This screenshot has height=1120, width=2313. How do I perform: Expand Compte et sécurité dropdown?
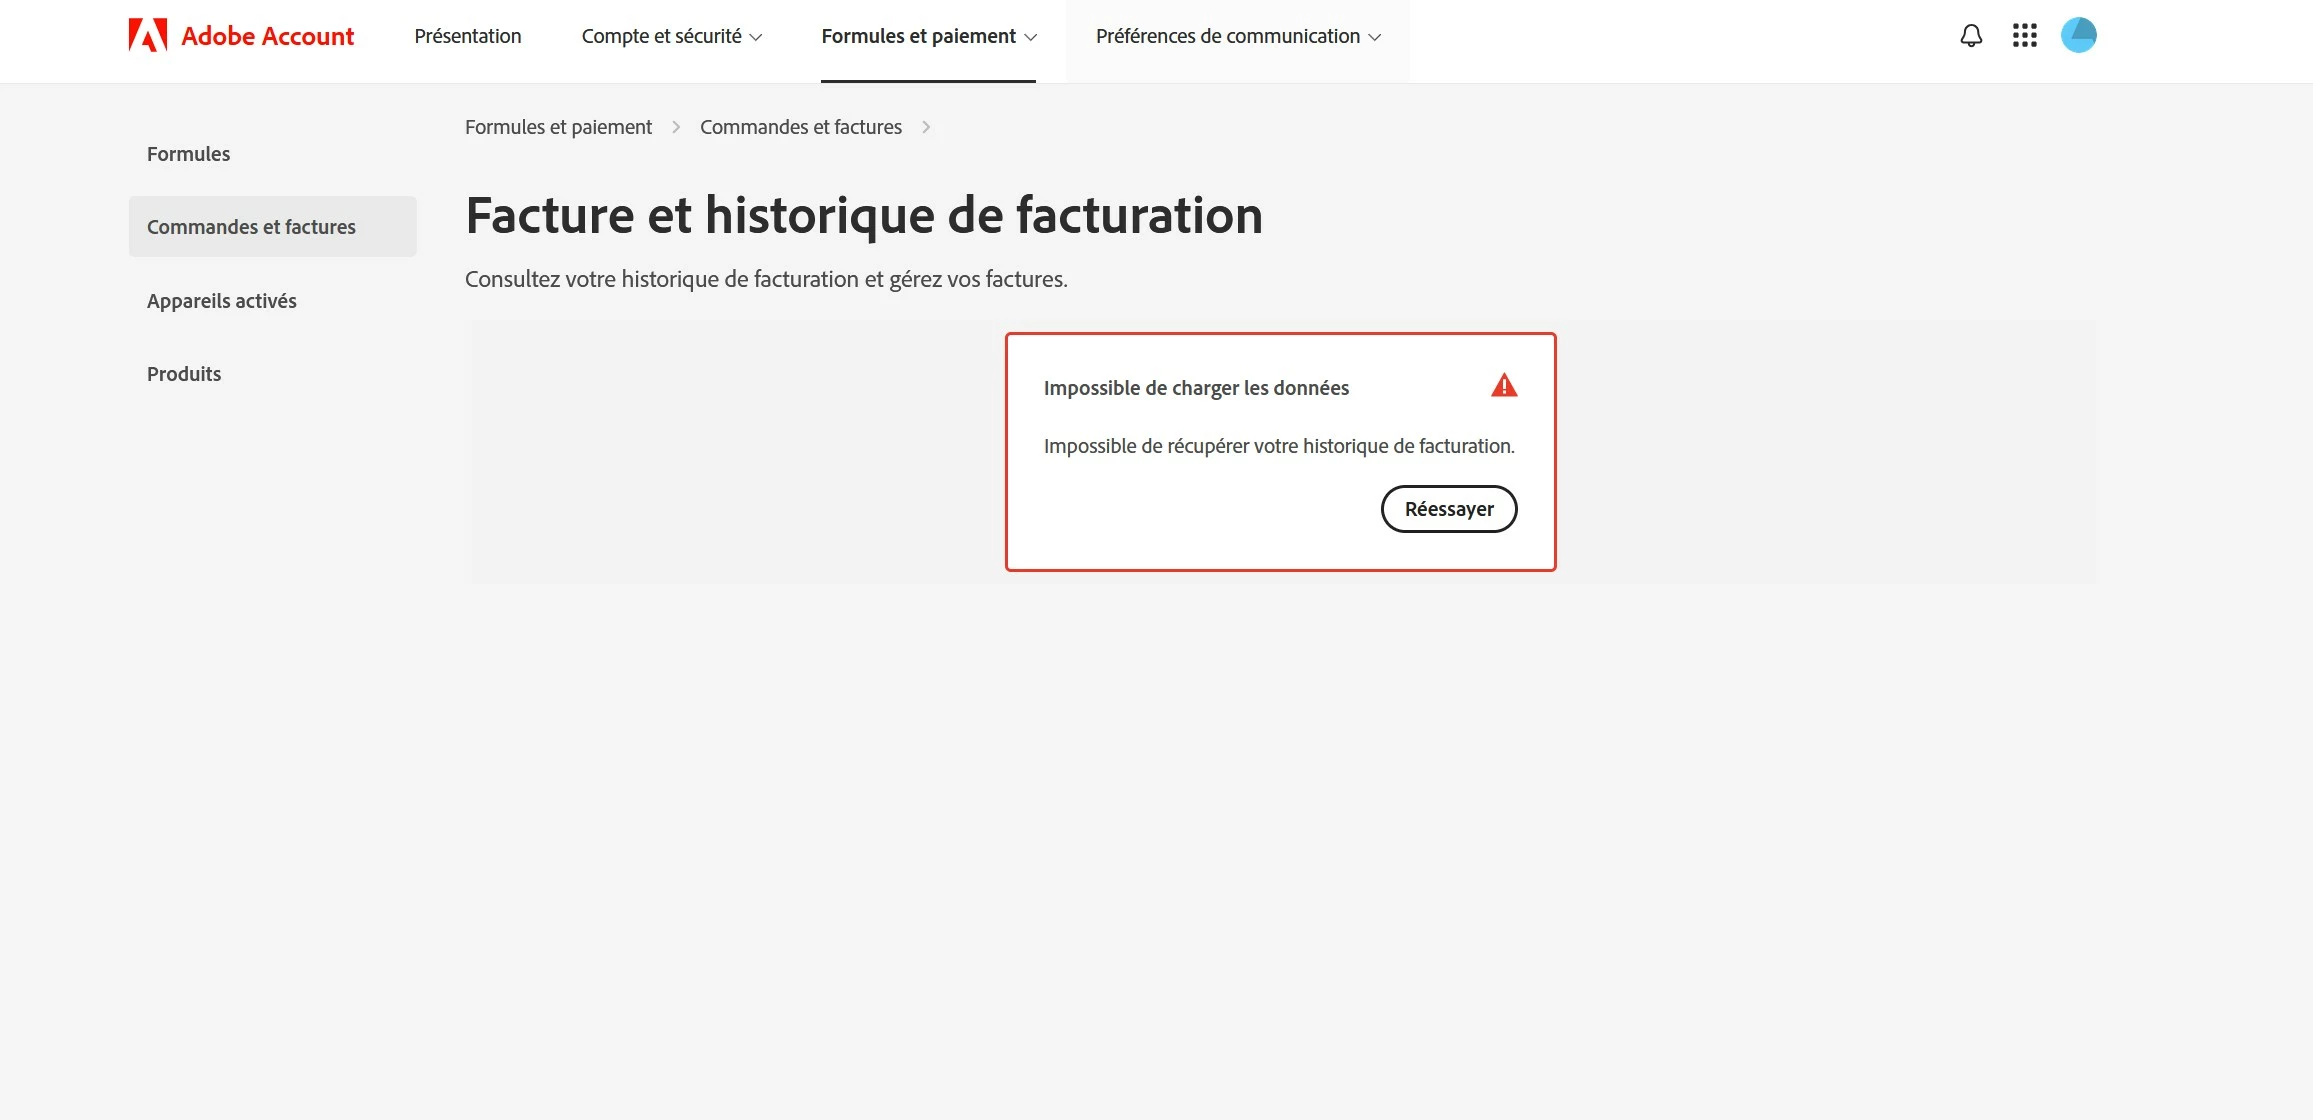pos(671,36)
